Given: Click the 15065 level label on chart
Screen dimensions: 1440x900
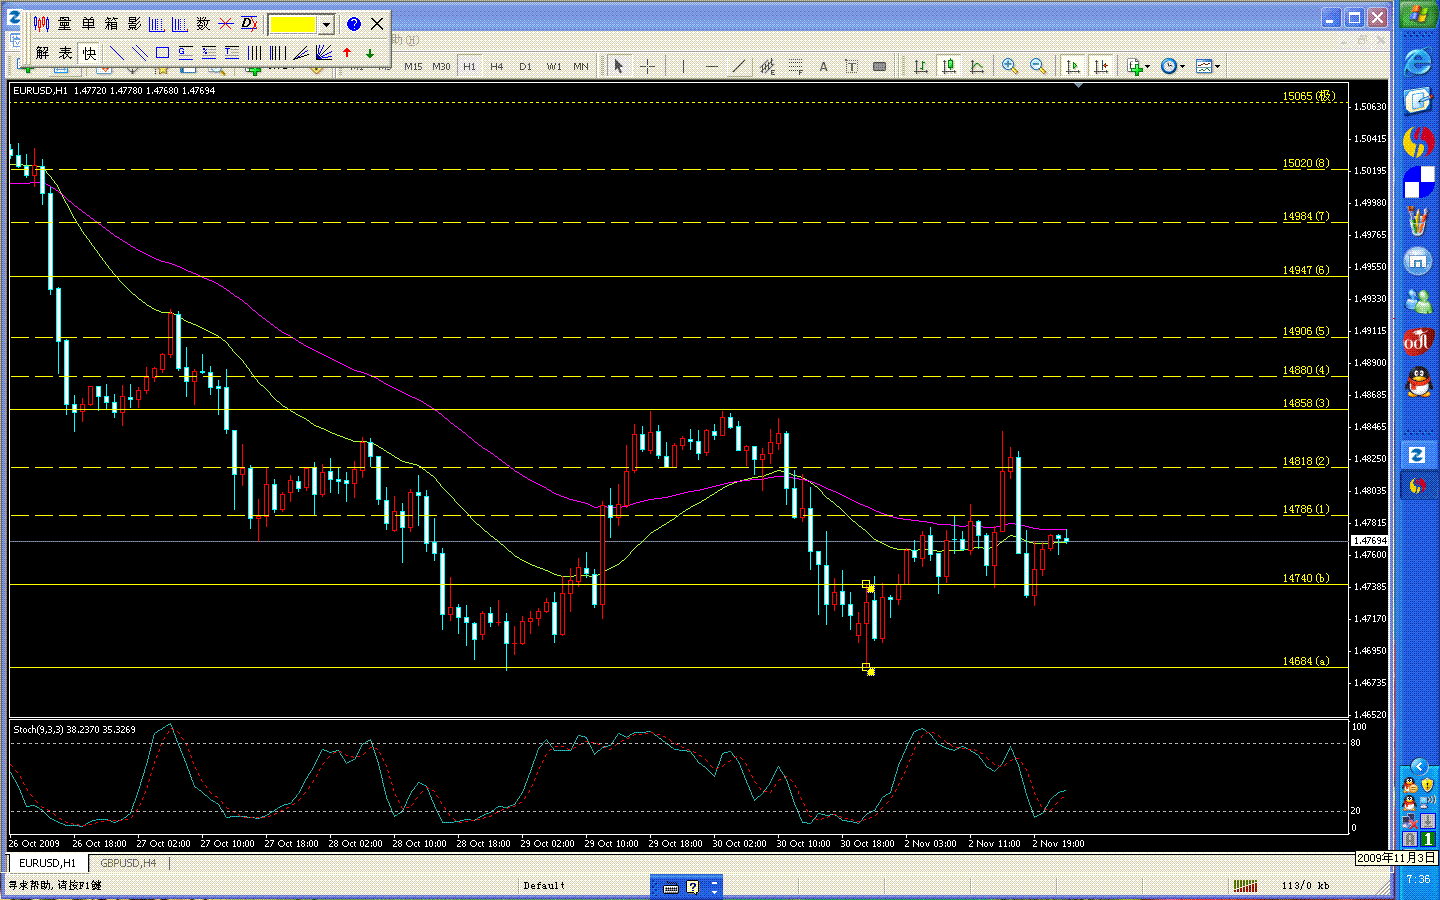Looking at the screenshot, I should tap(1309, 96).
